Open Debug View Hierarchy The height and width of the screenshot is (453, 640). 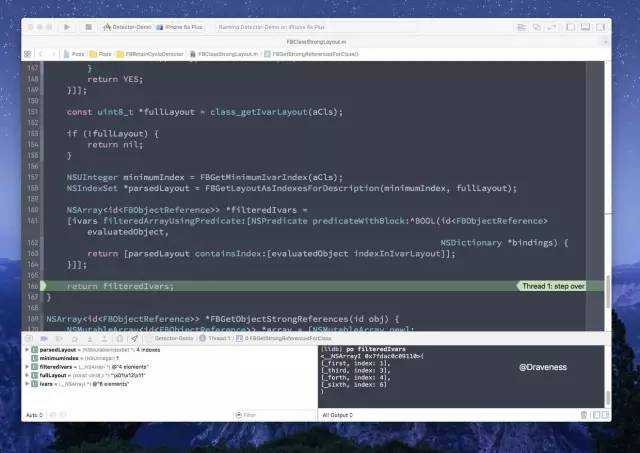pos(120,338)
